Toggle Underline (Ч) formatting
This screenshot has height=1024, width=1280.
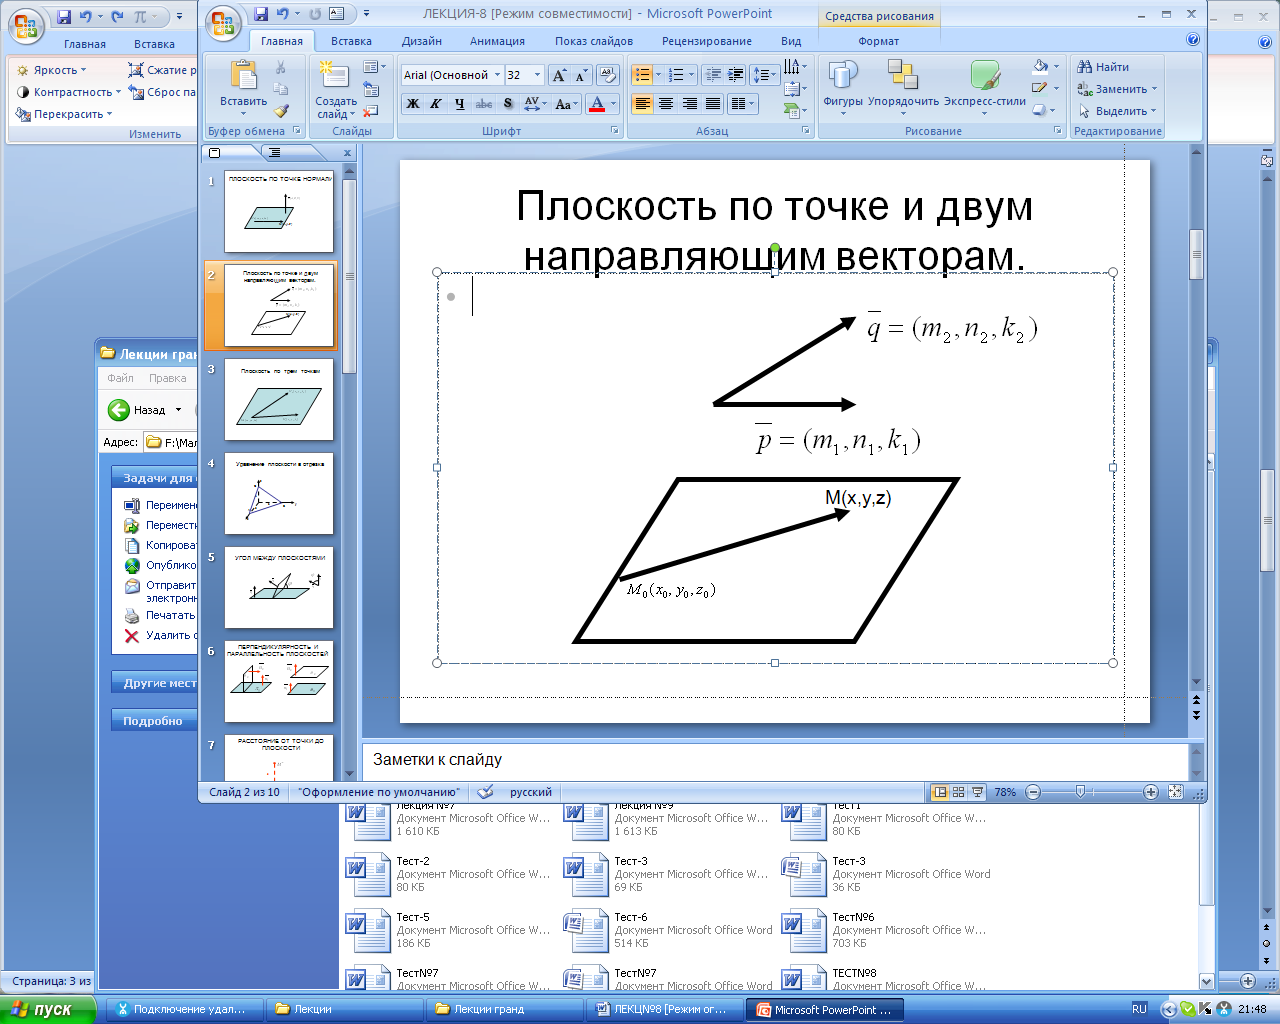[459, 104]
